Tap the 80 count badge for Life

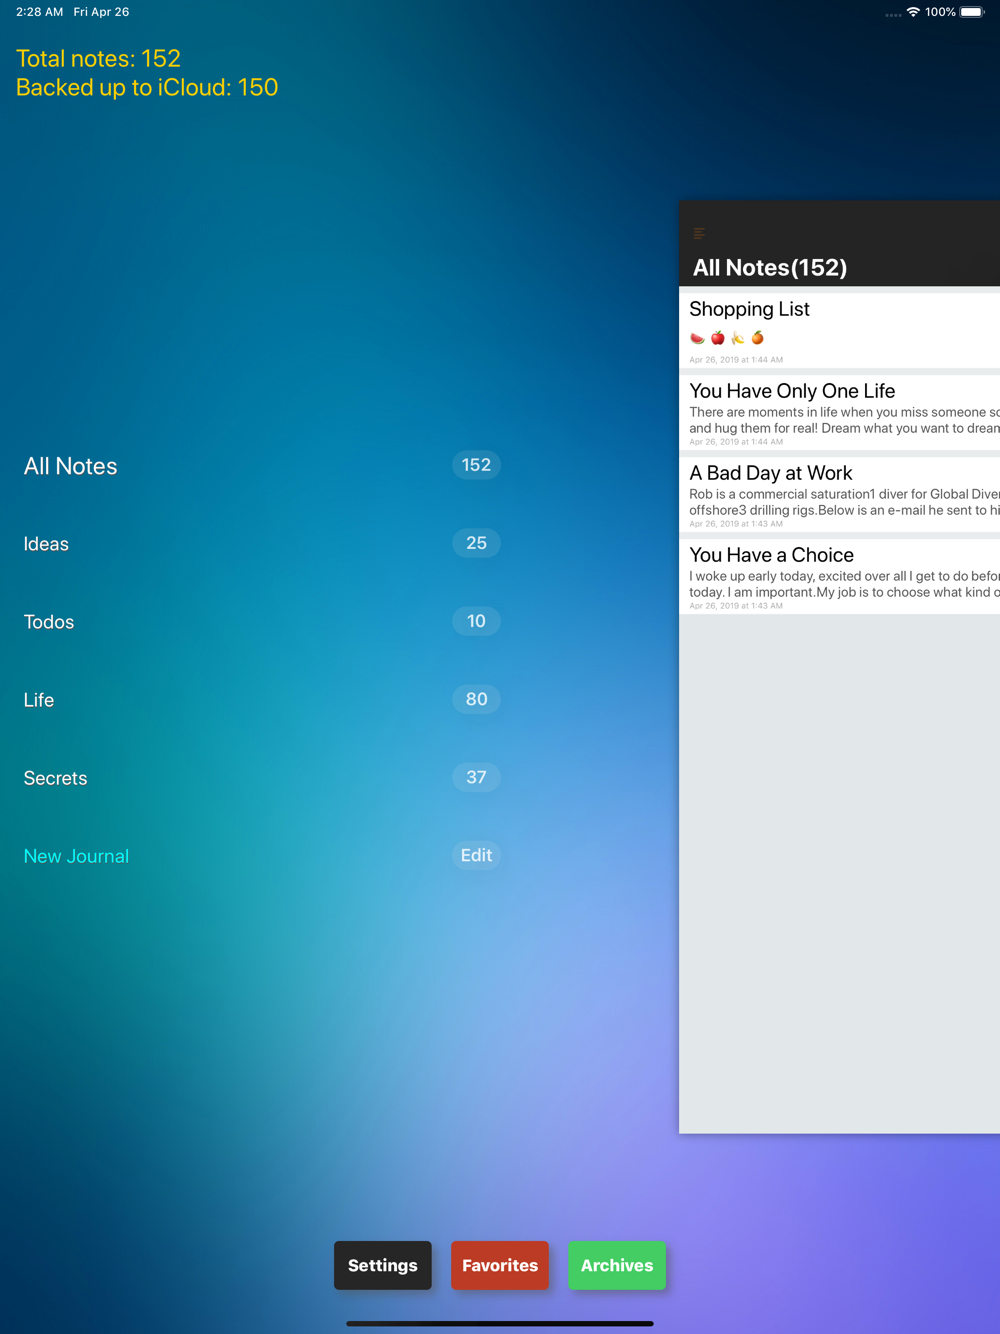pos(476,699)
